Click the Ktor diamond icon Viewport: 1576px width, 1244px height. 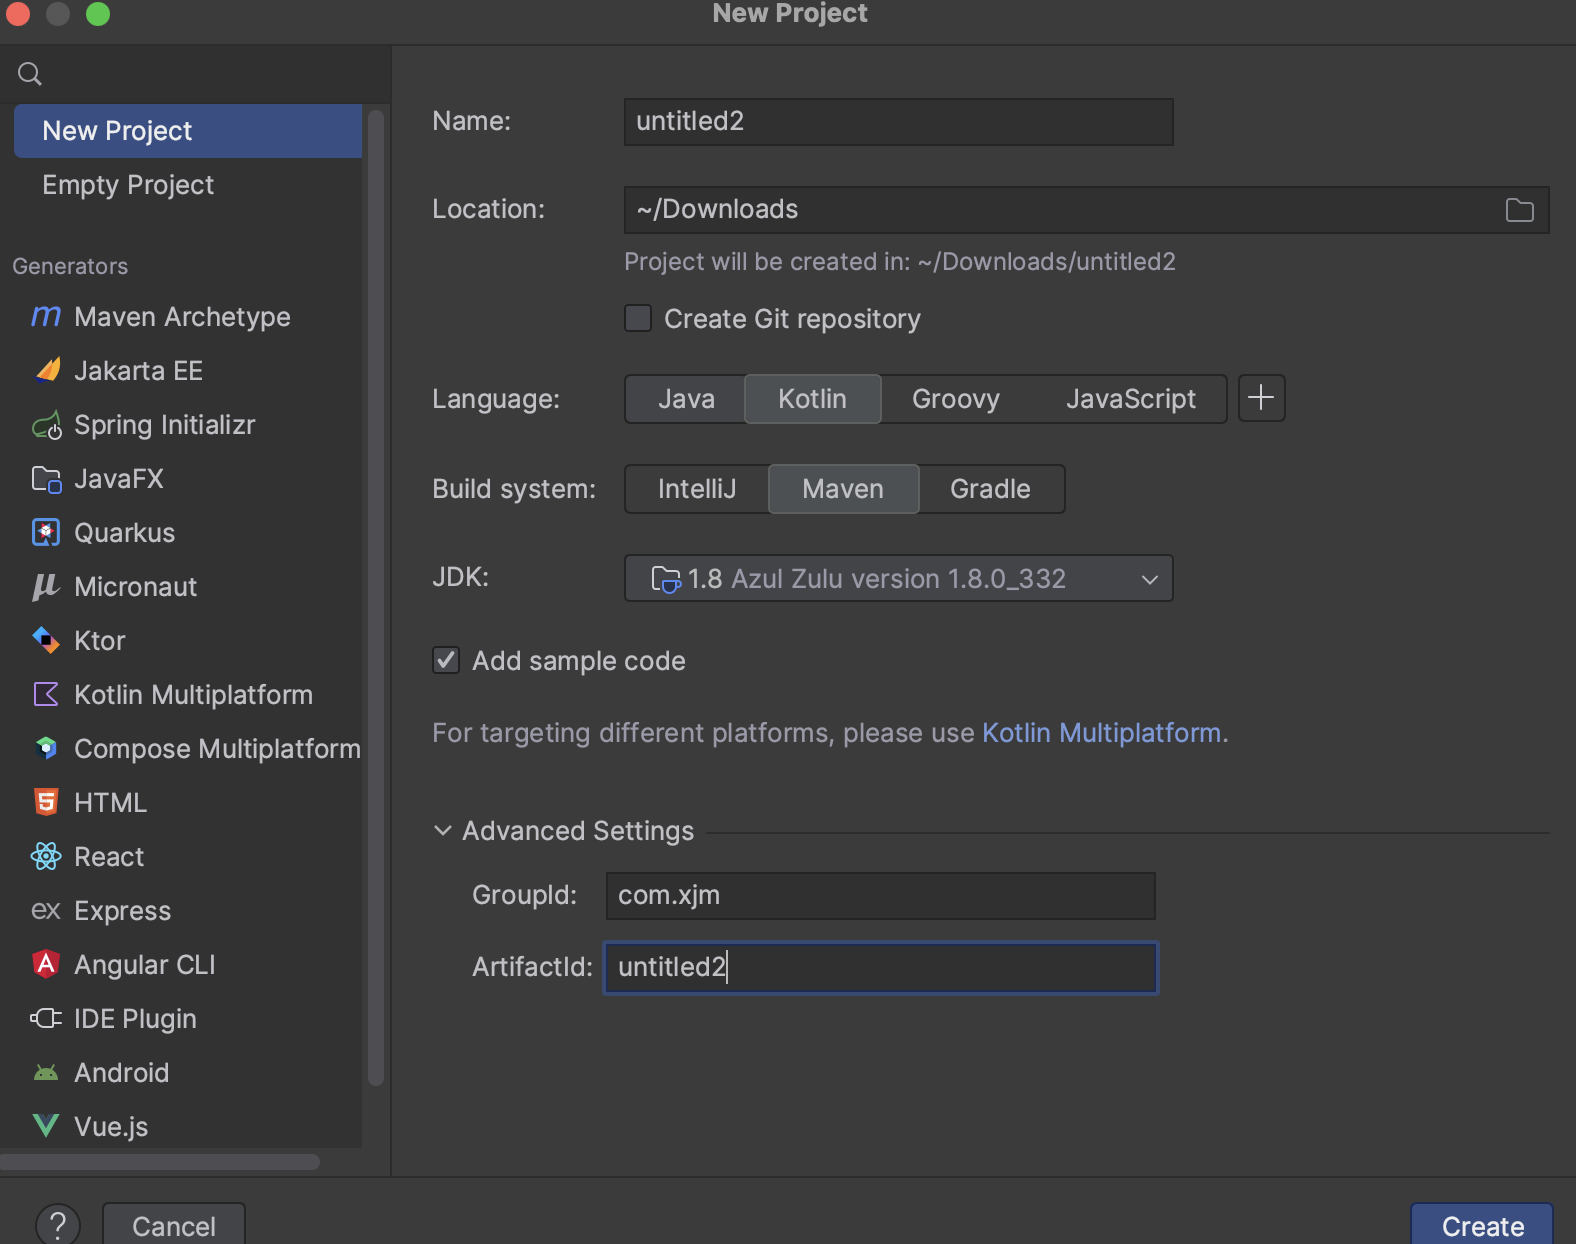(46, 640)
